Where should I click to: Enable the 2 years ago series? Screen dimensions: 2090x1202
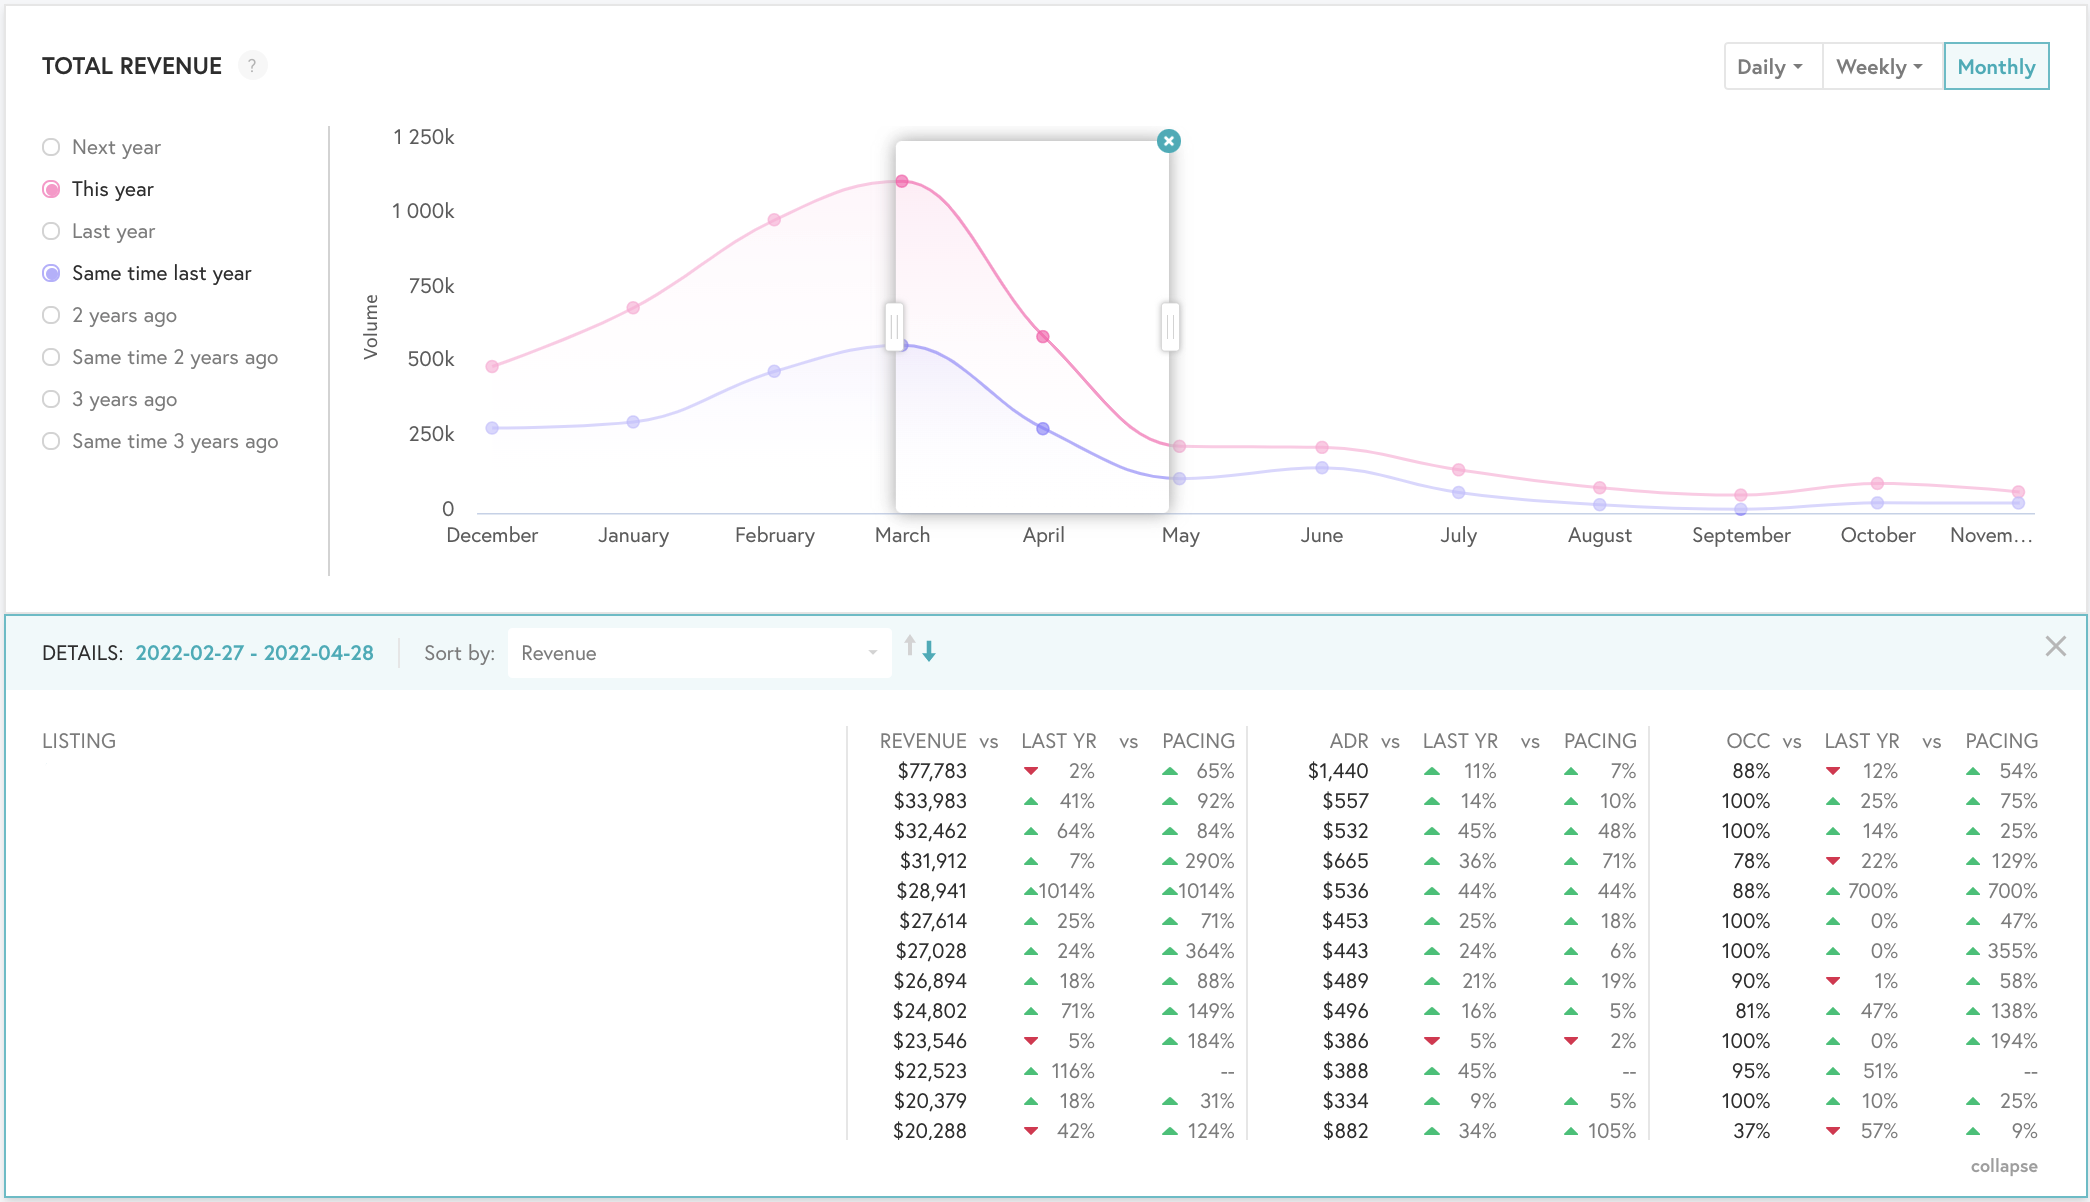(x=52, y=315)
